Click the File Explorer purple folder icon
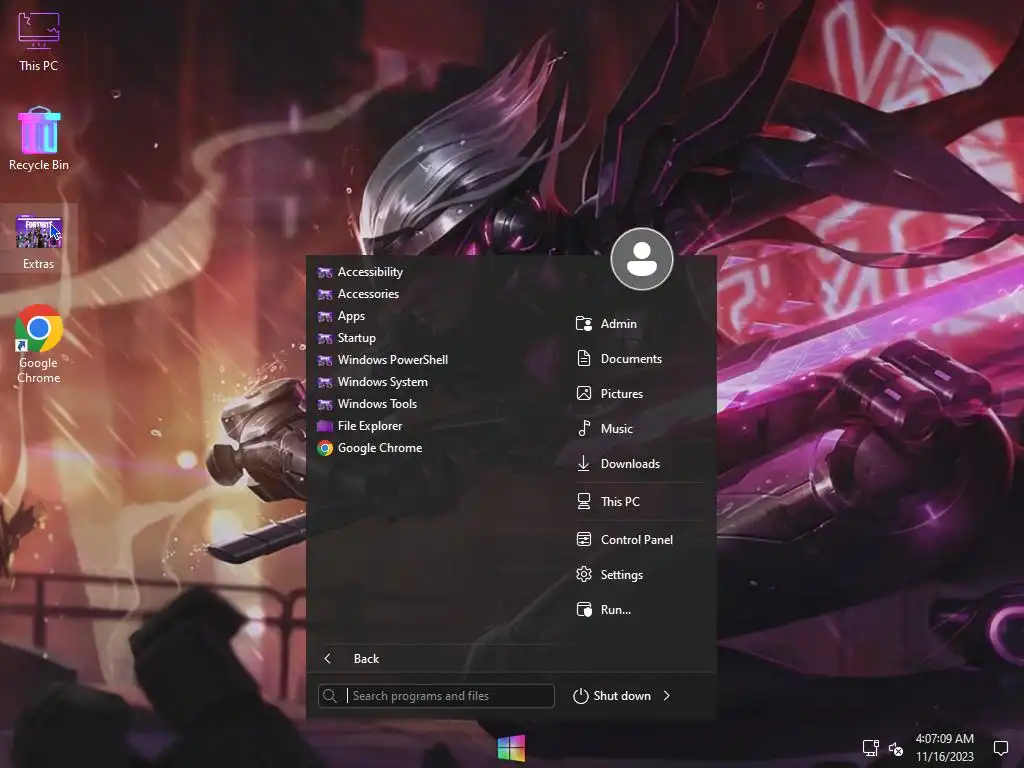The image size is (1024, 768). coord(325,426)
